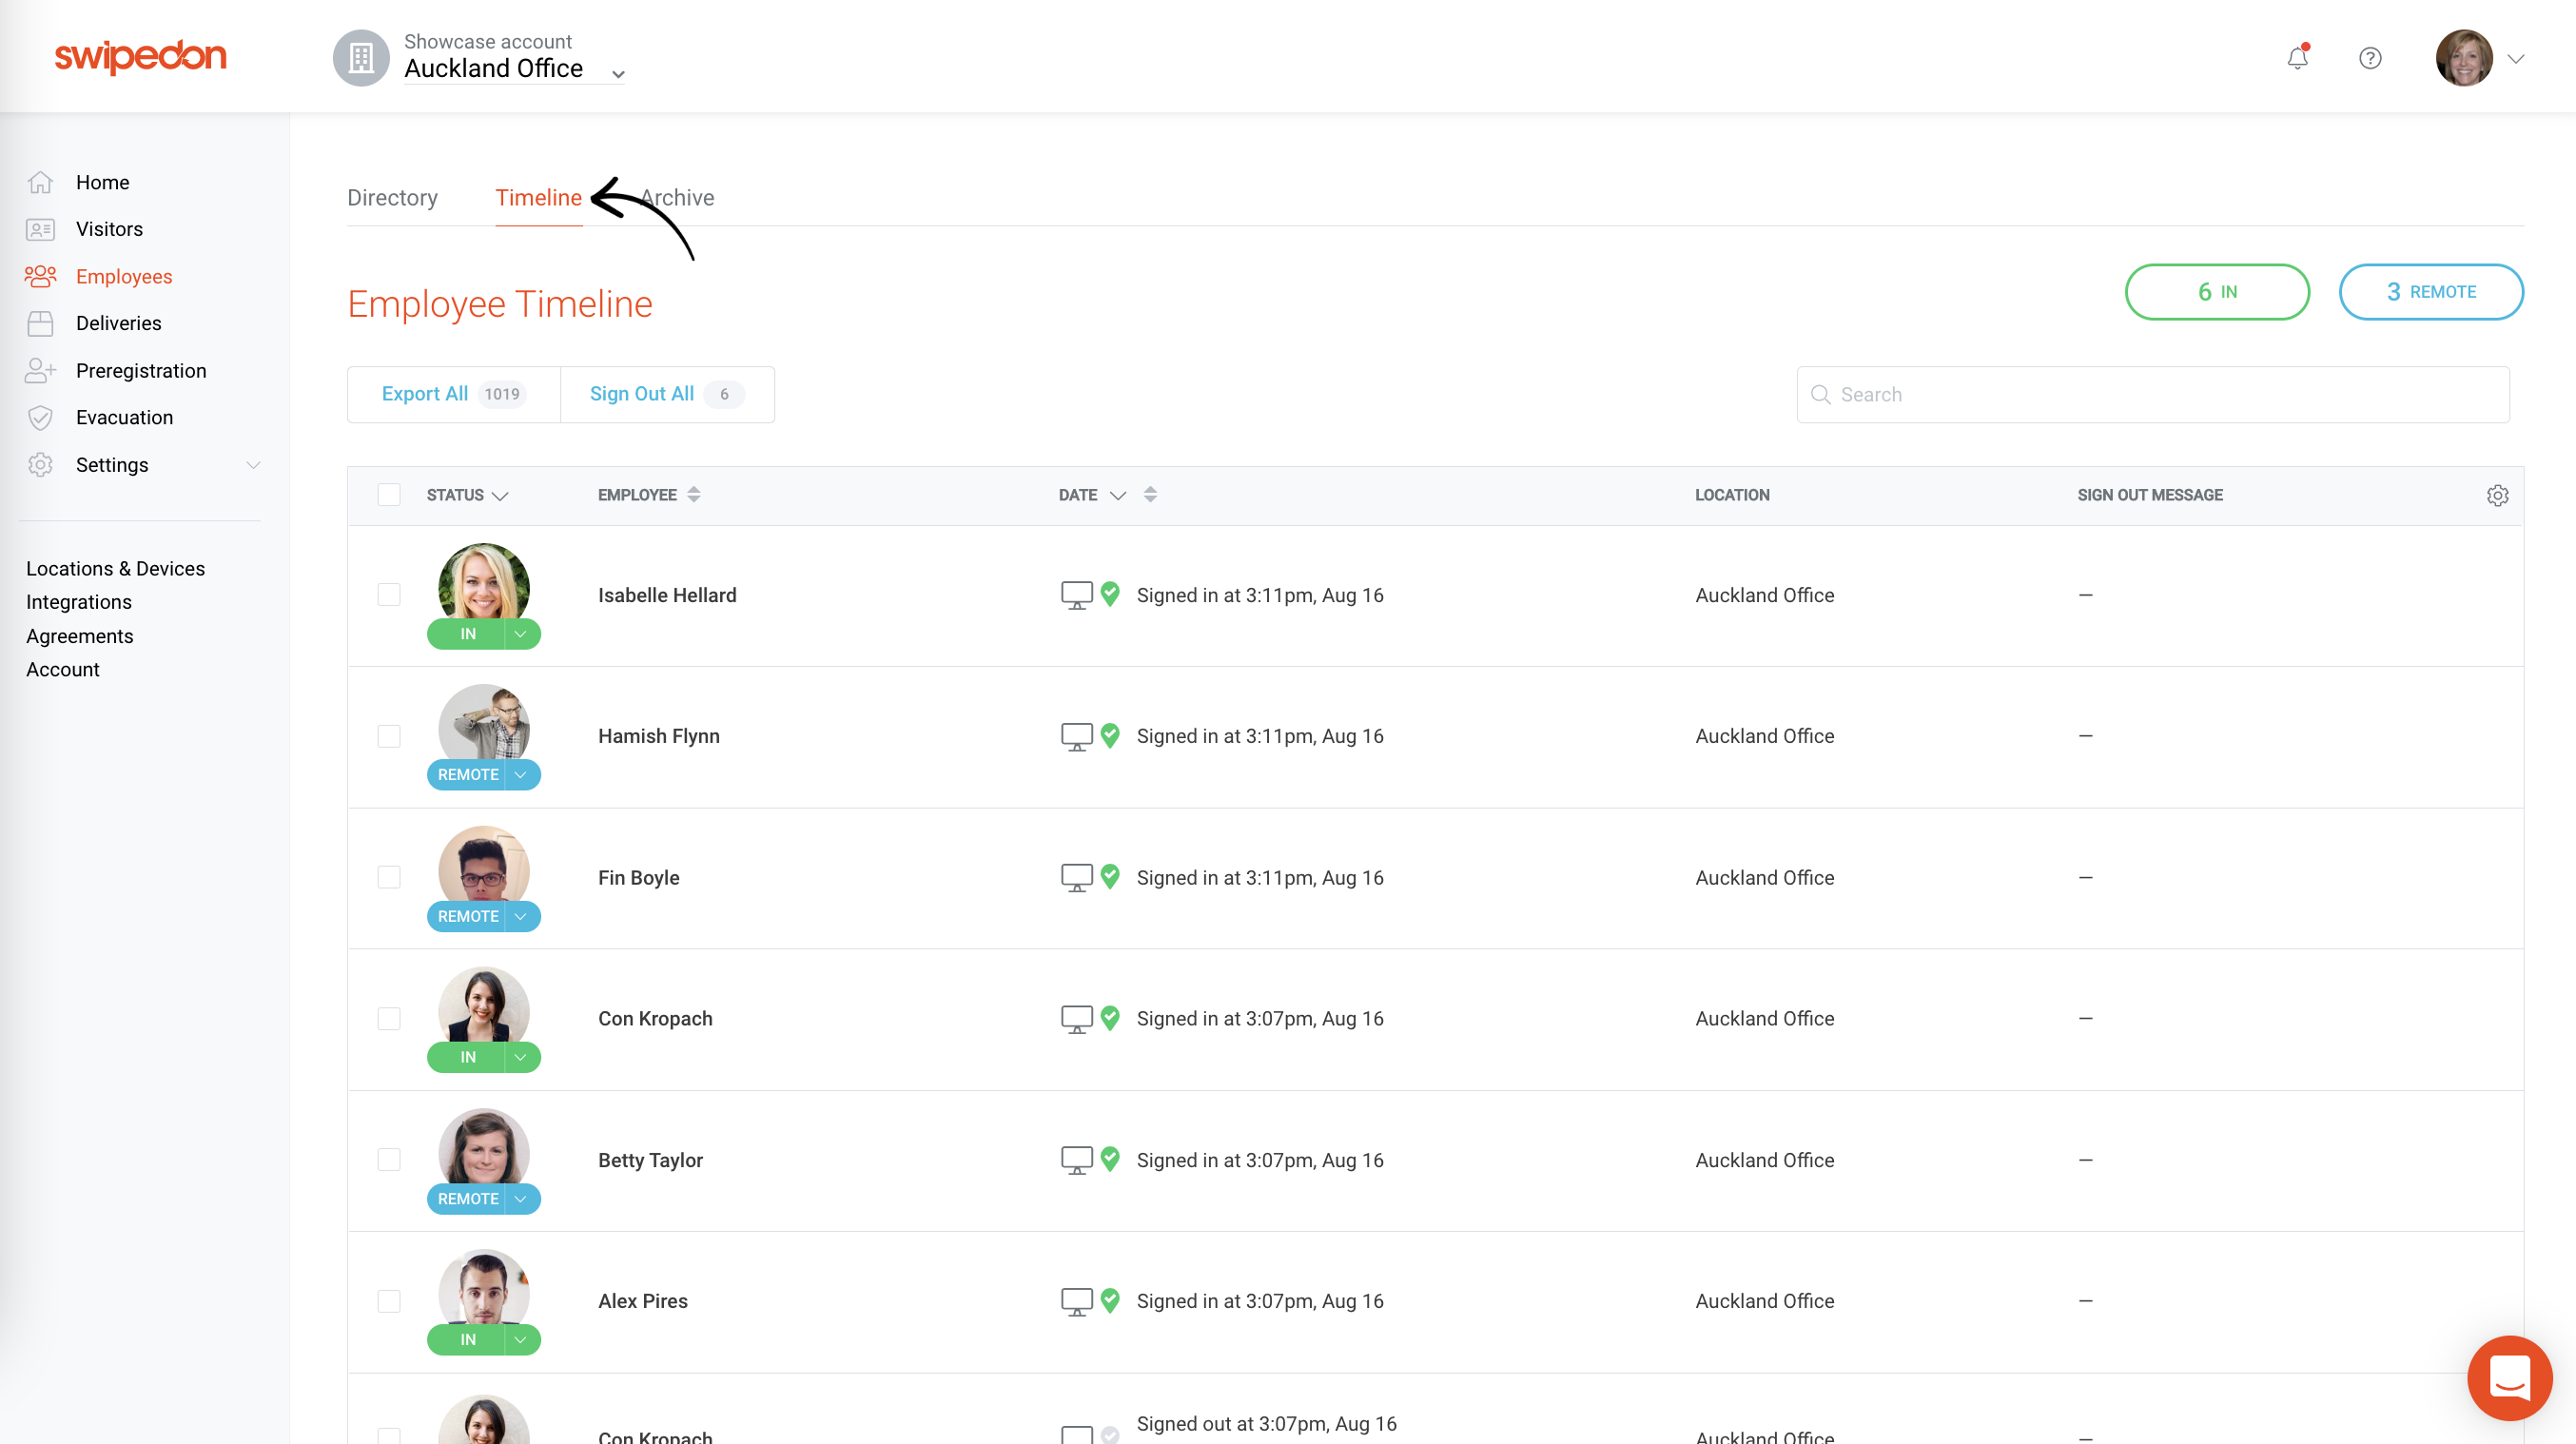Click the Employees people icon
This screenshot has width=2576, height=1444.
(40, 276)
